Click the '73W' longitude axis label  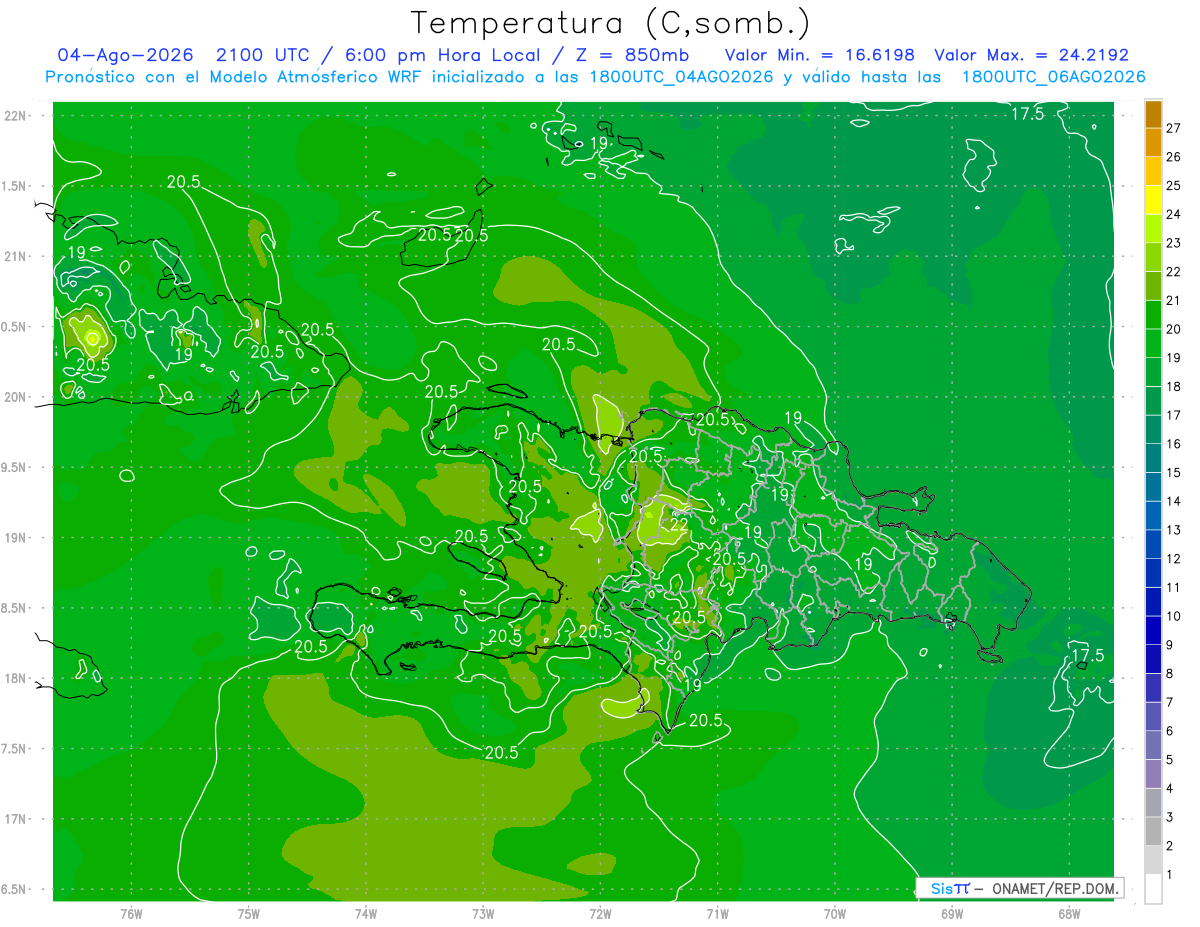pos(483,913)
